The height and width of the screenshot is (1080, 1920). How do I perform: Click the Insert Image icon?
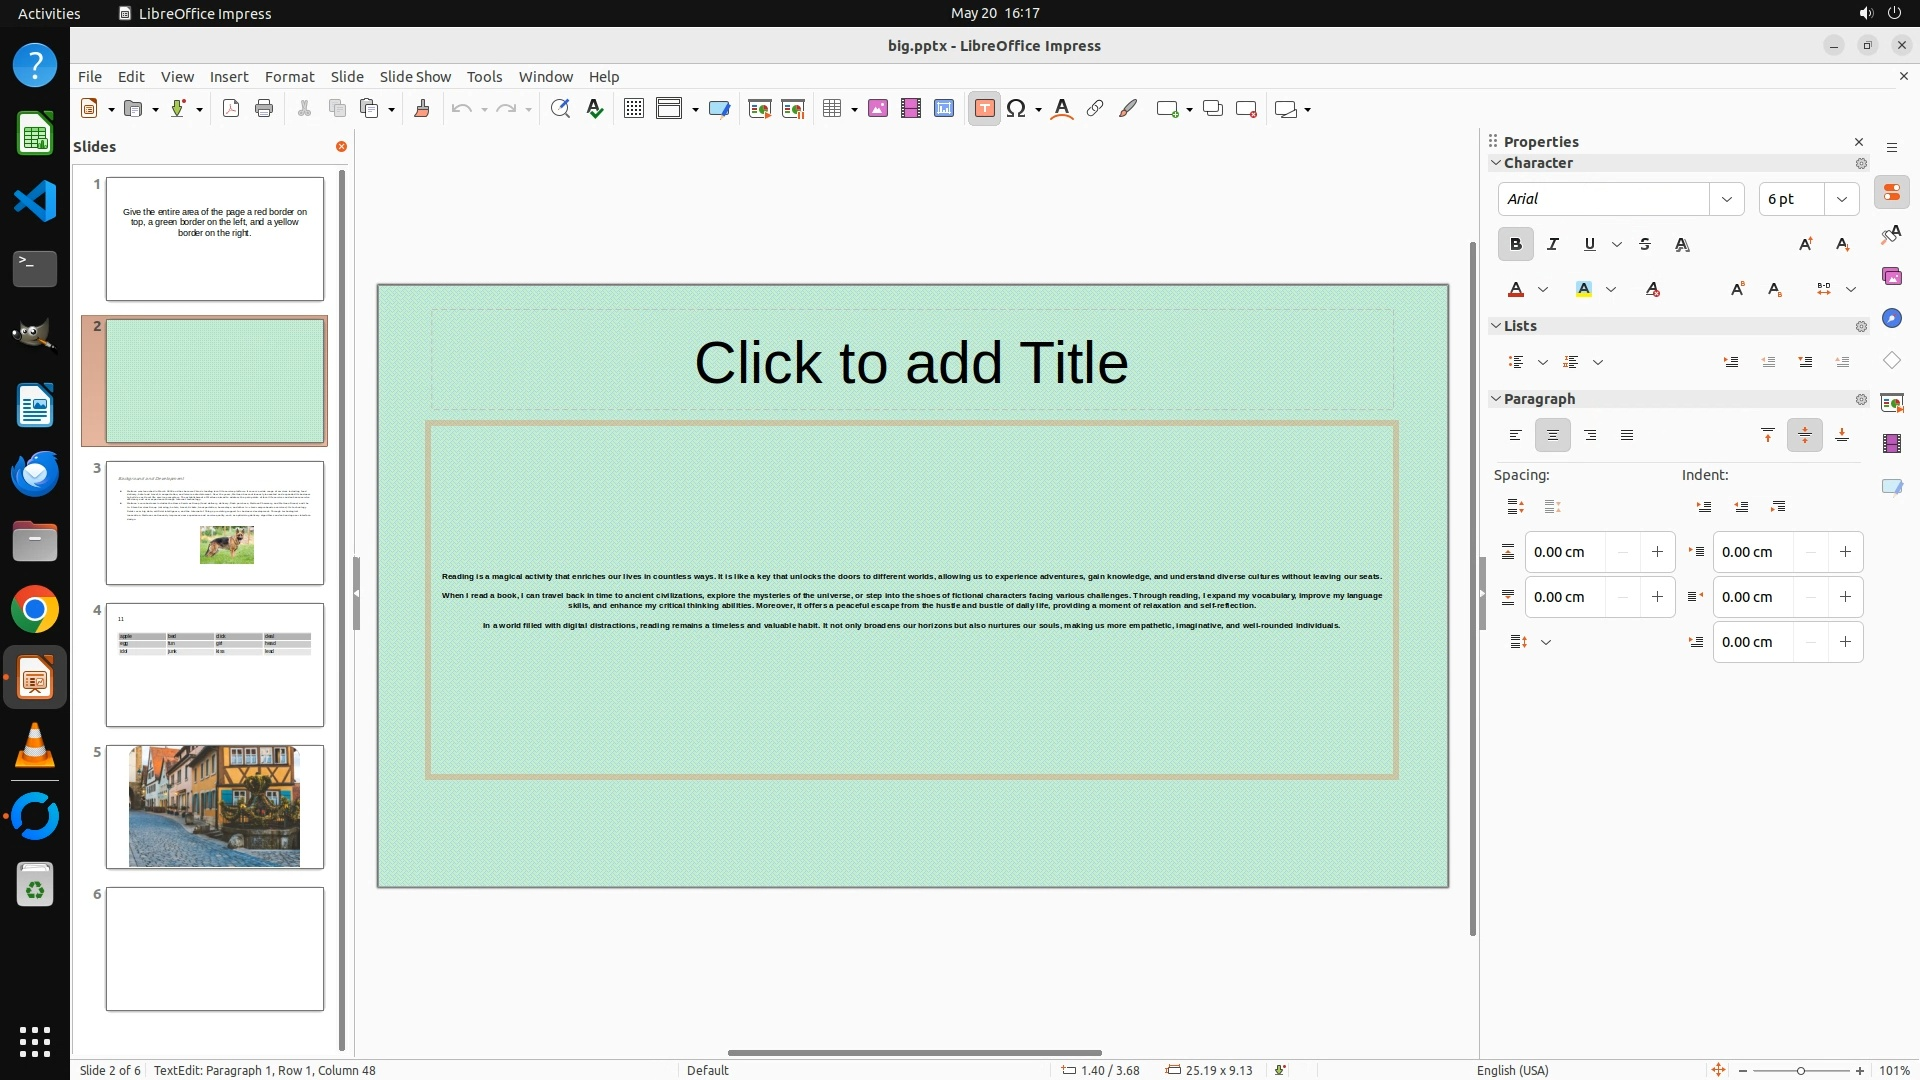[878, 109]
